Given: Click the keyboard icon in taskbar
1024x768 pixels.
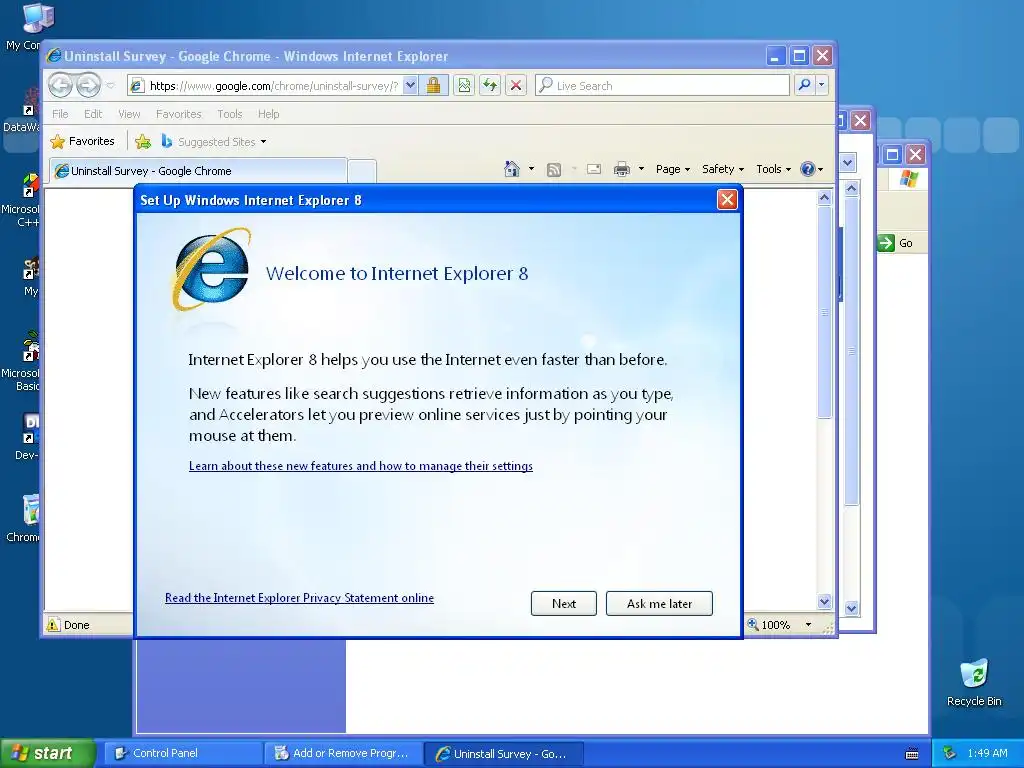Looking at the screenshot, I should (912, 754).
